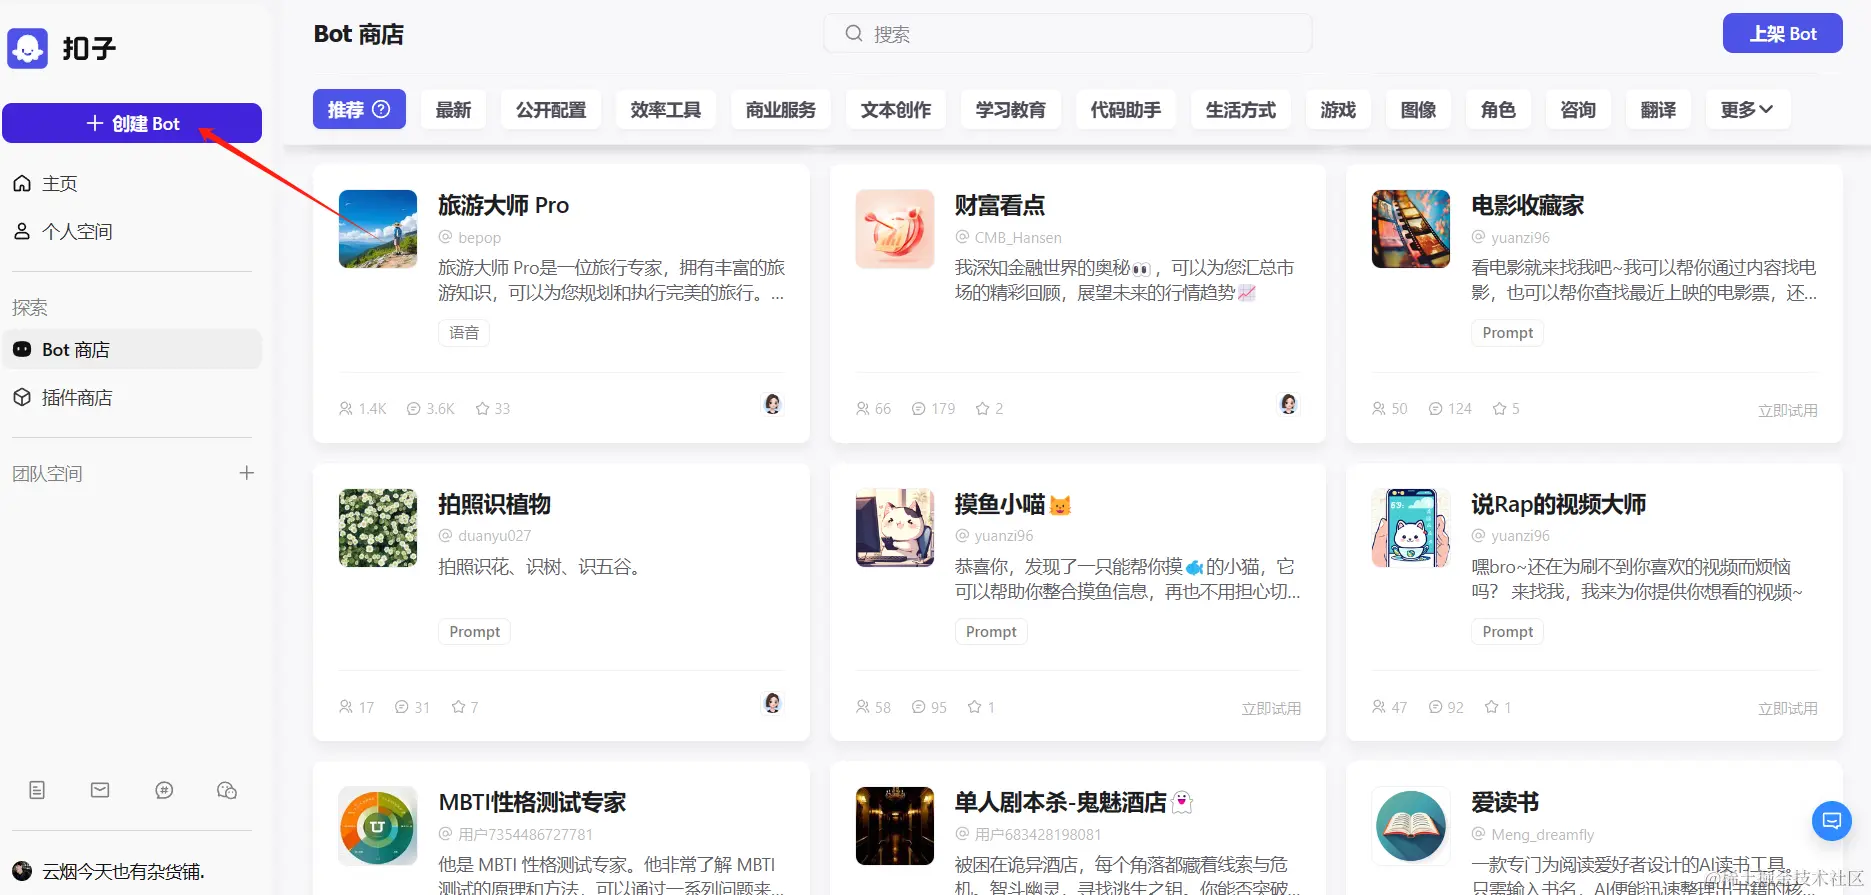
Task: Open the document icon at sidebar bottom
Action: pyautogui.click(x=37, y=791)
